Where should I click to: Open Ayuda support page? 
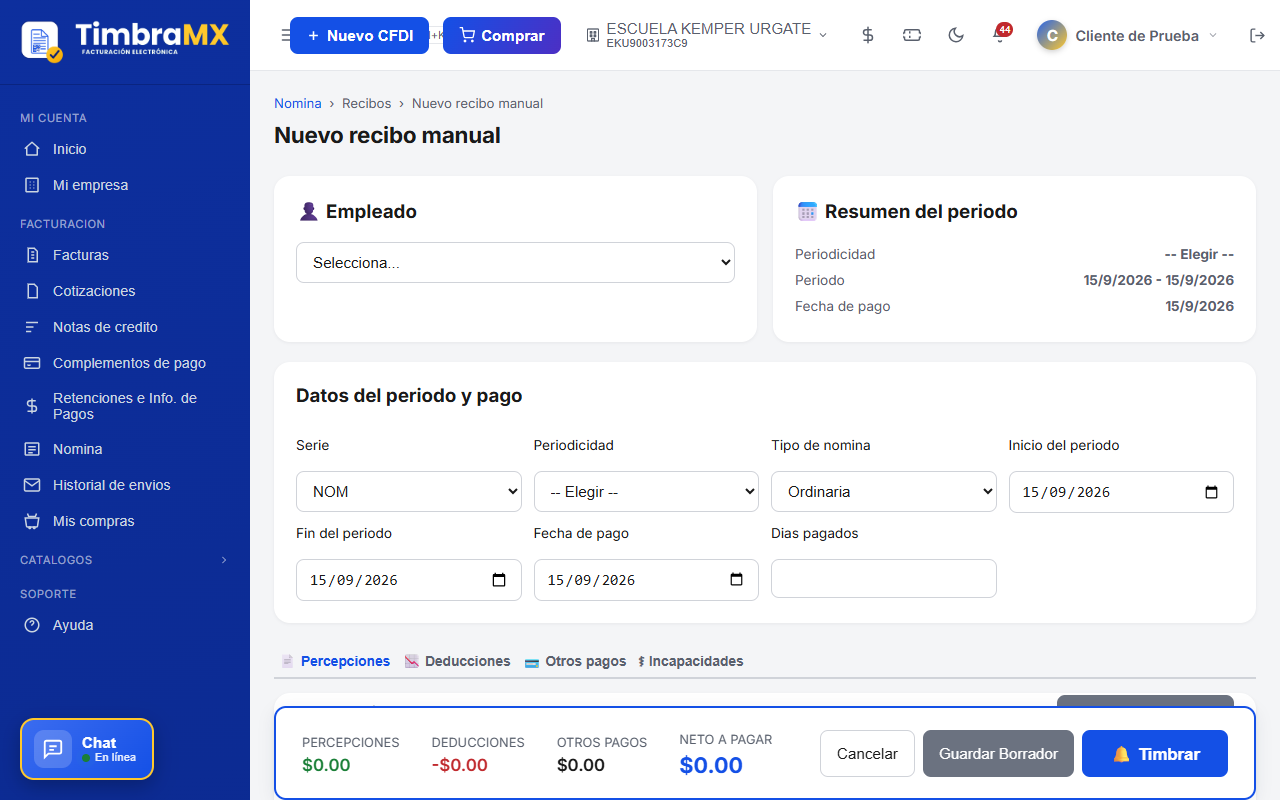pos(125,625)
